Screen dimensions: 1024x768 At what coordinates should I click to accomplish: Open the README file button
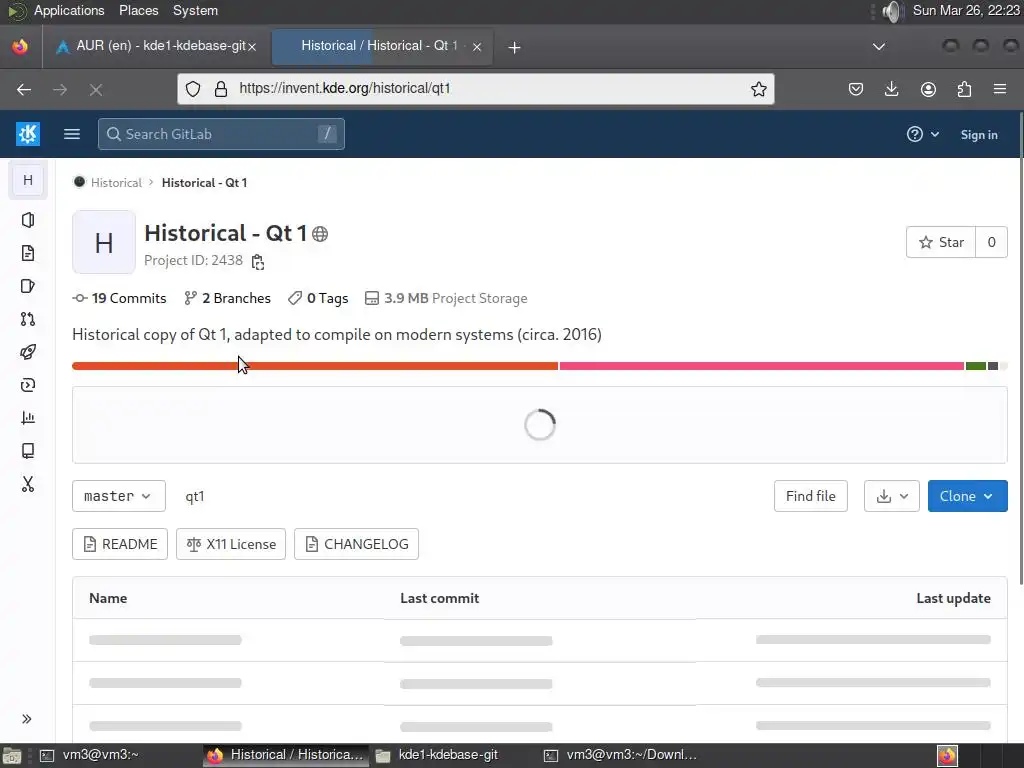120,544
